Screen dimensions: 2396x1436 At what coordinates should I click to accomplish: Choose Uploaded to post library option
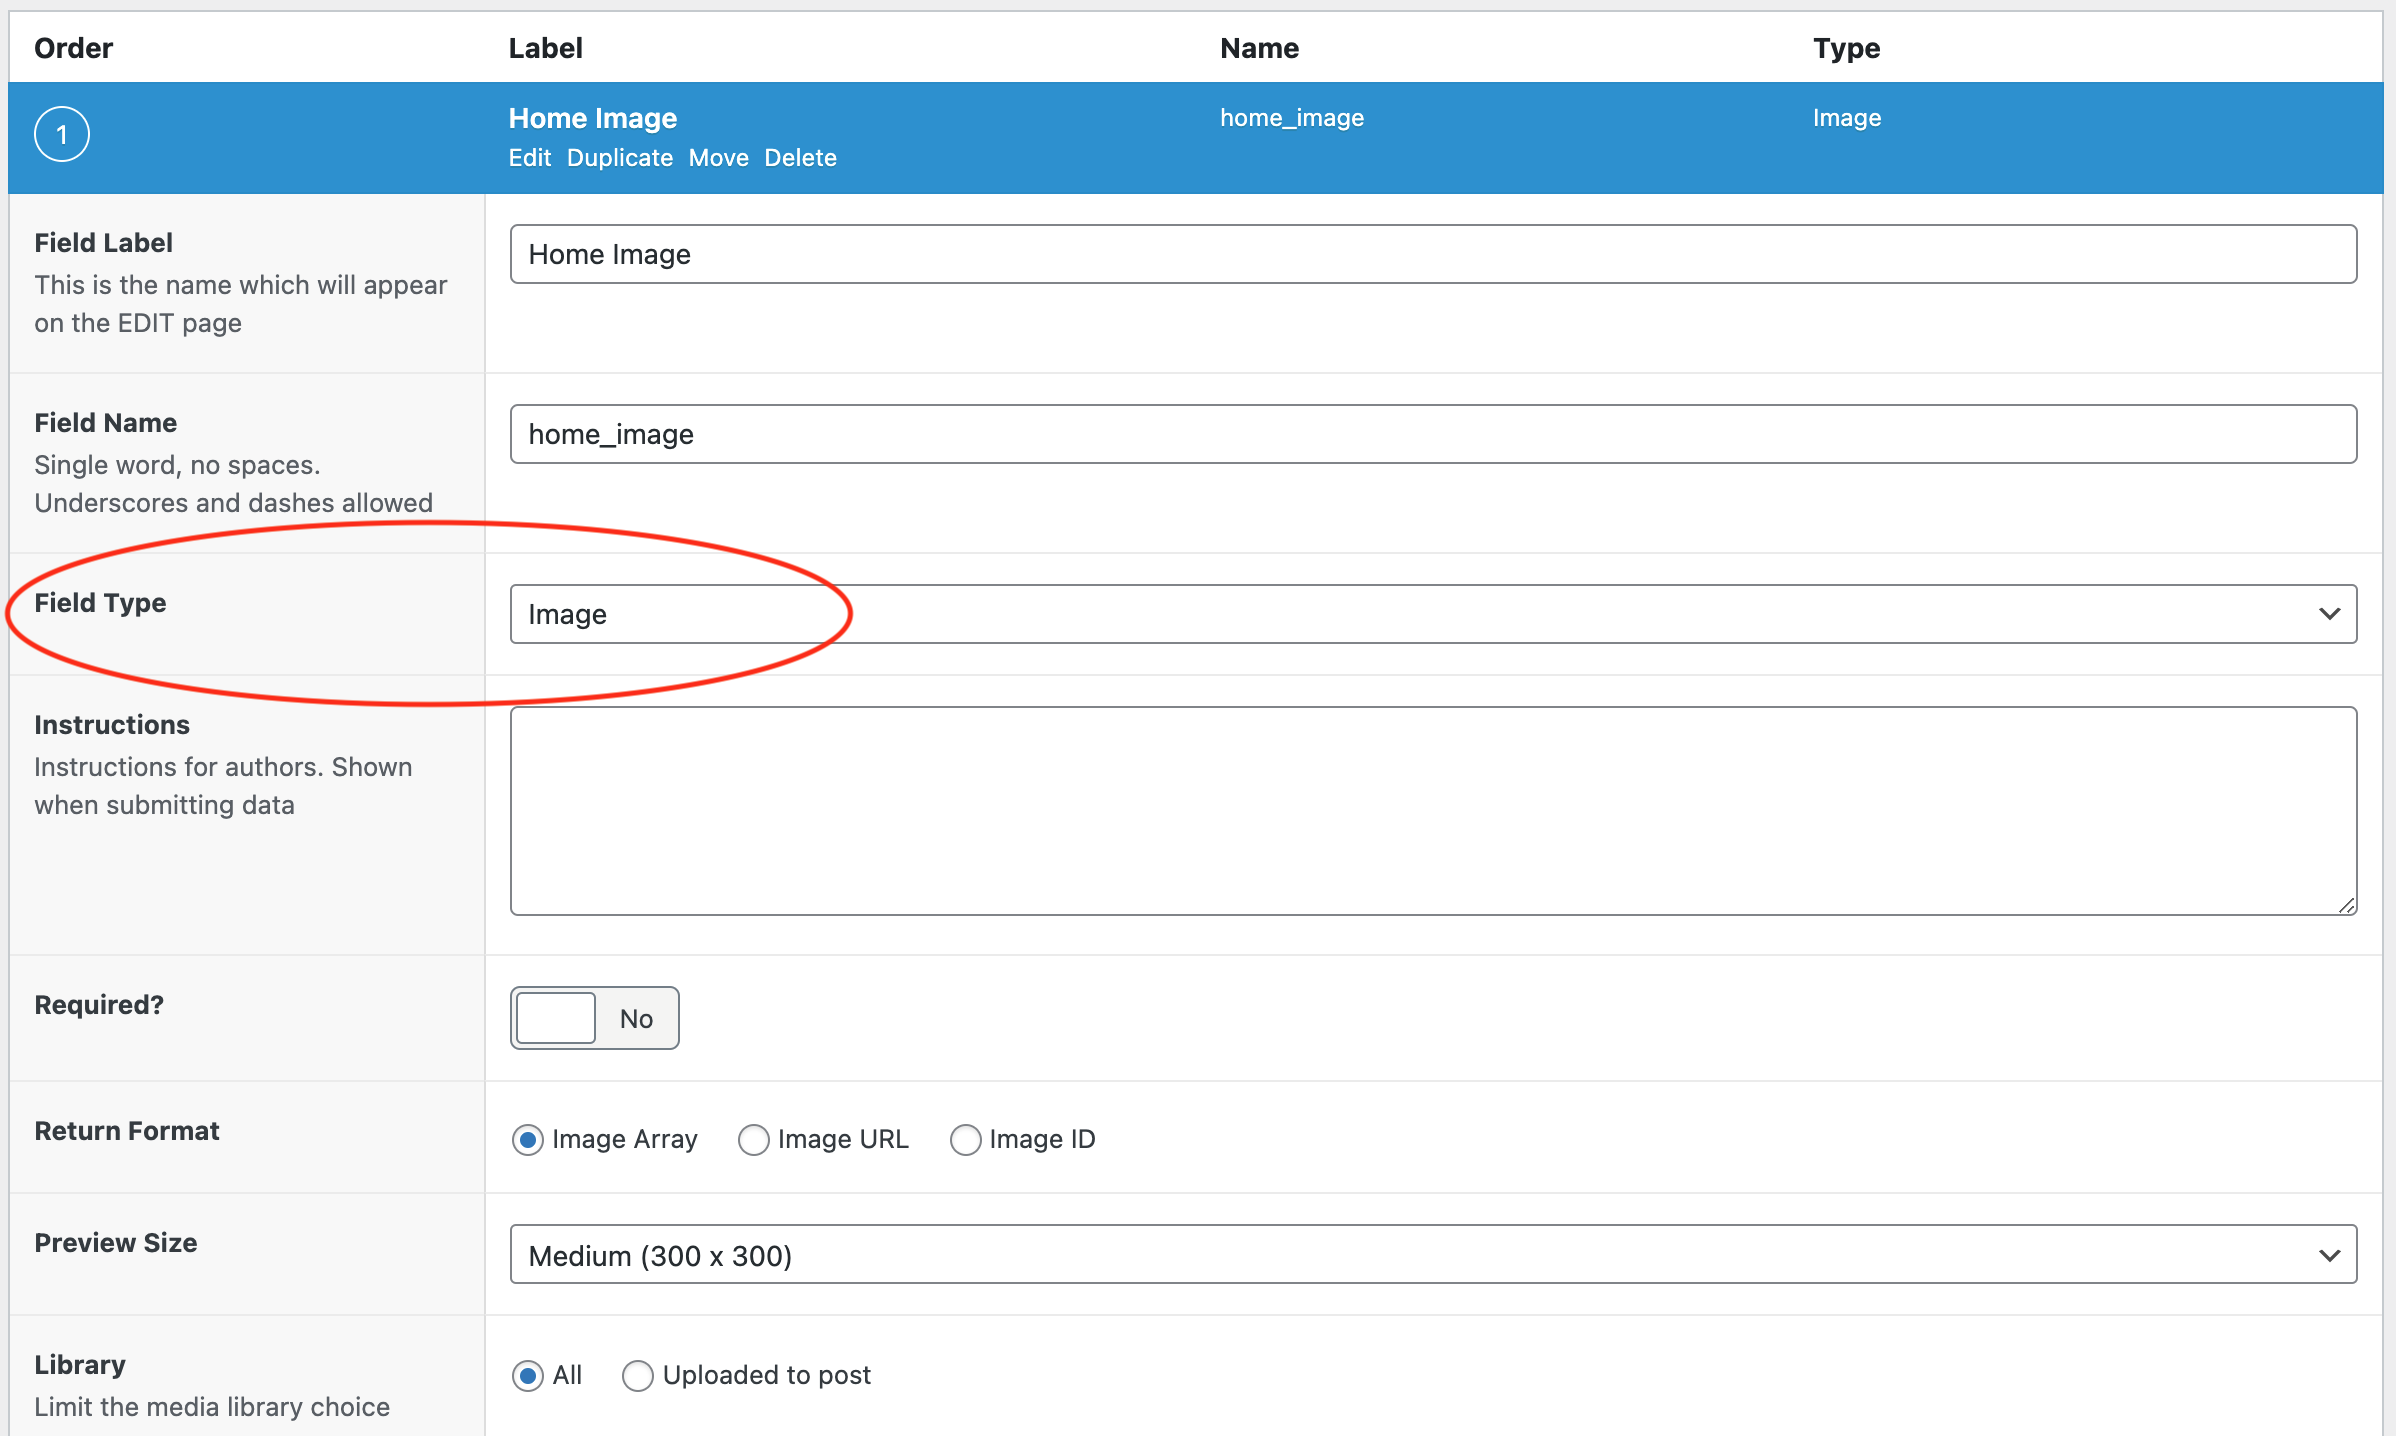(637, 1375)
